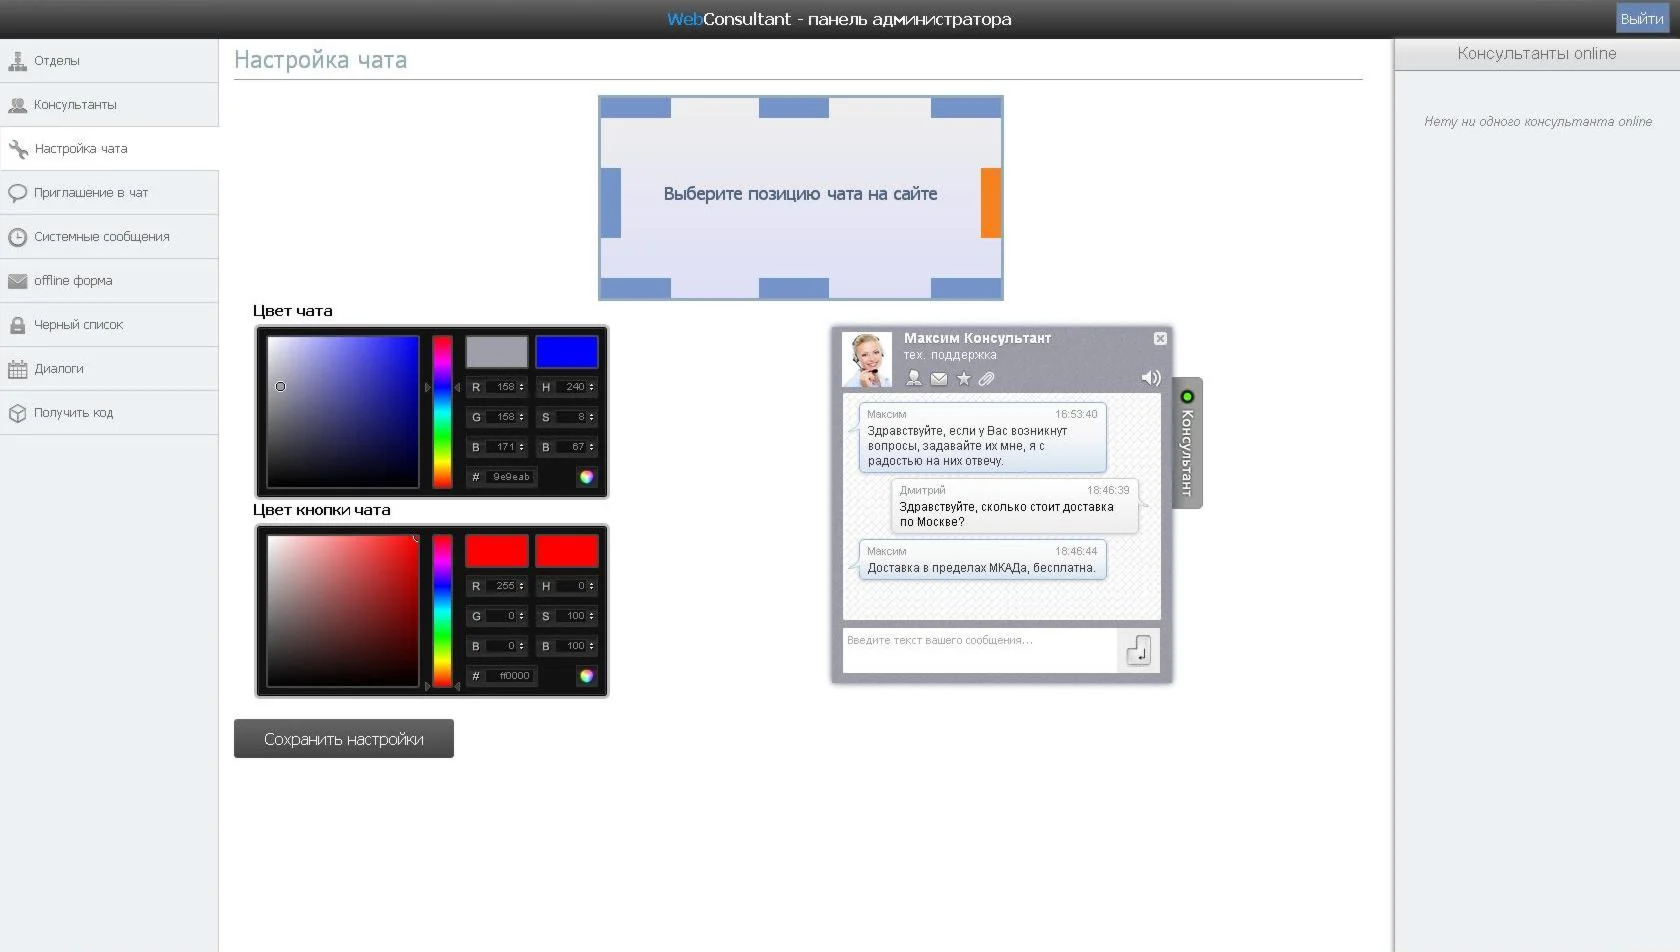Click the Сохранить настройки button

click(x=343, y=739)
